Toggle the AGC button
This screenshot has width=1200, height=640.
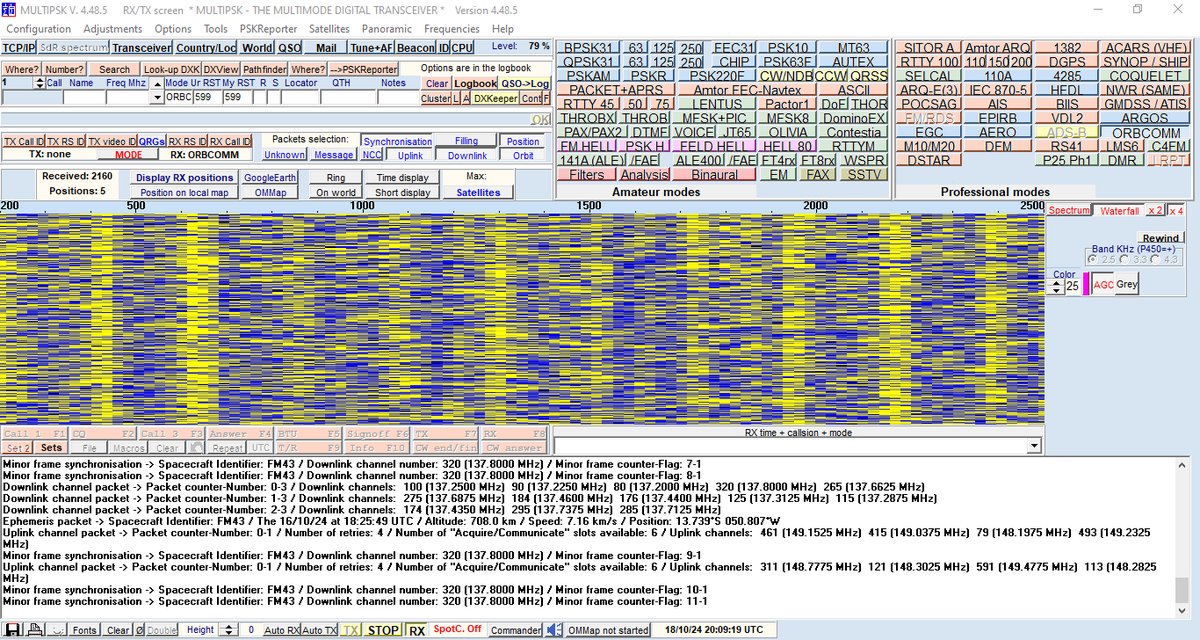(x=1103, y=285)
